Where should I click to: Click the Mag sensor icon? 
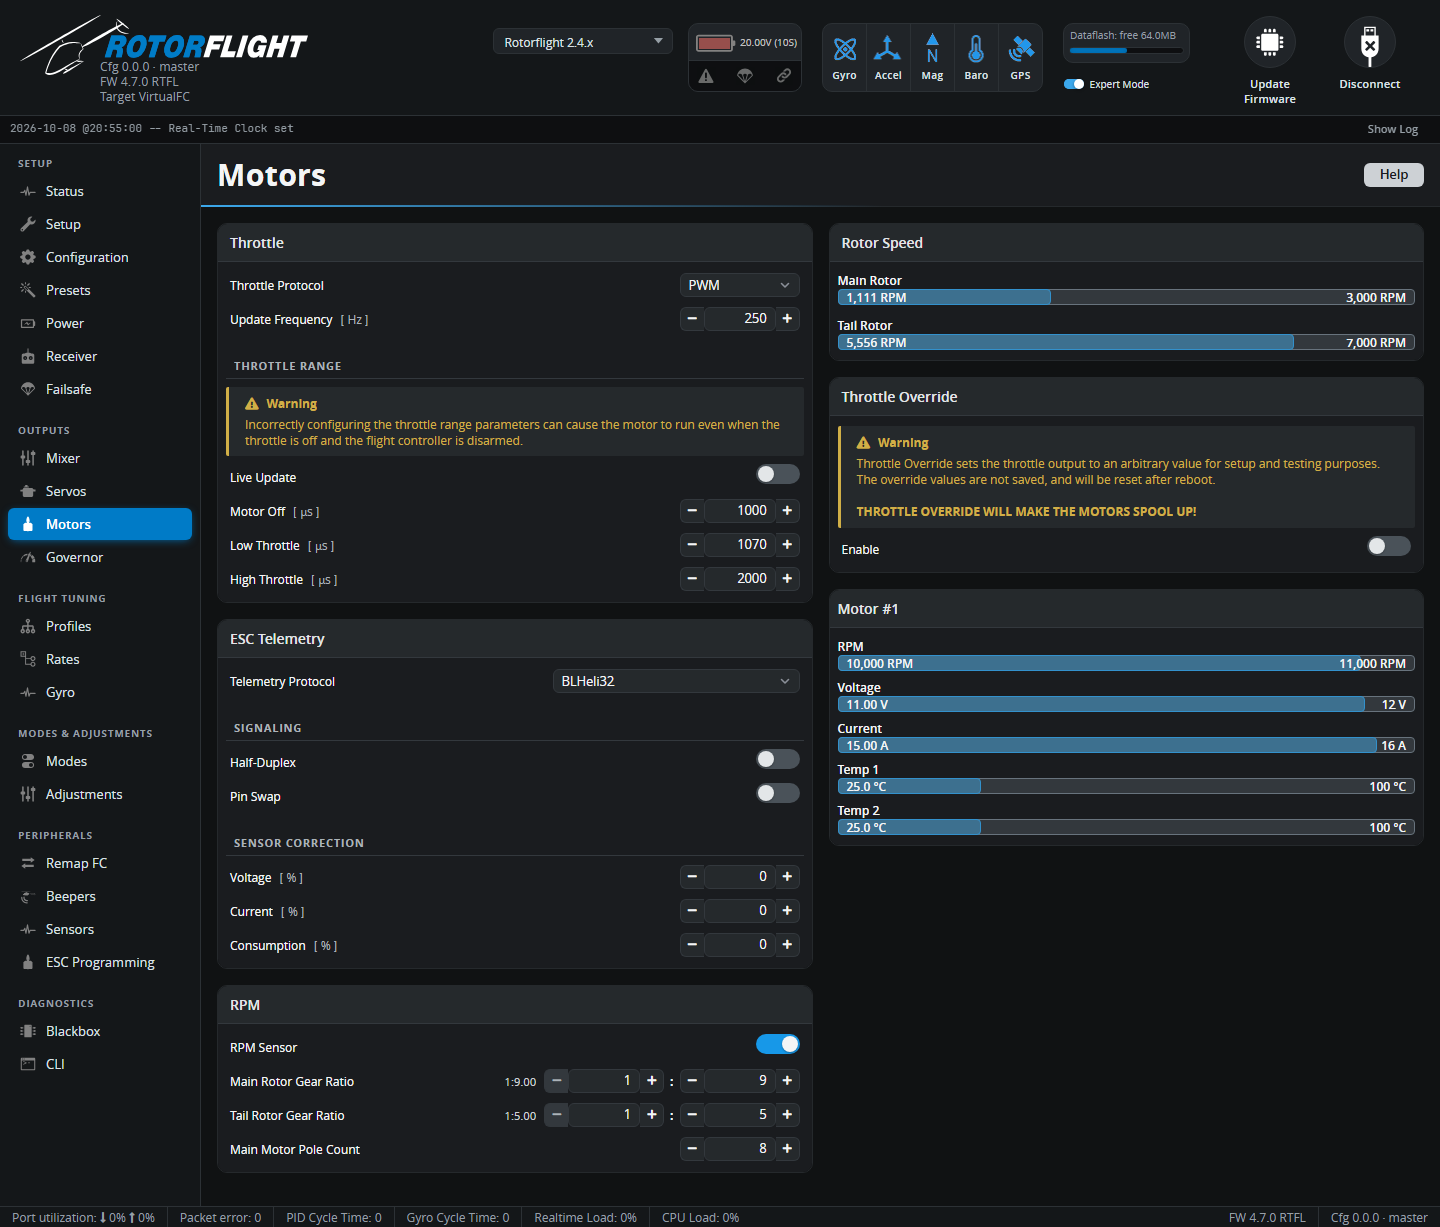[x=932, y=49]
